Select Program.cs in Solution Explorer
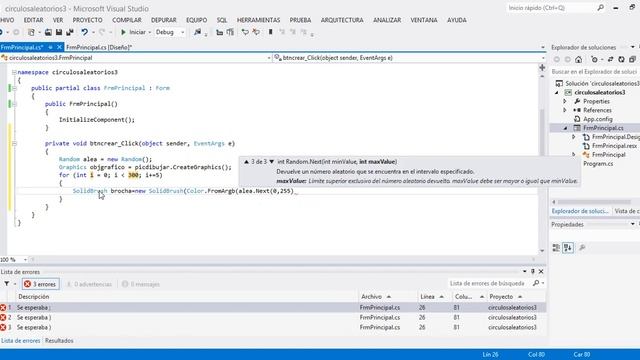Viewport: 640px width, 360px height. pos(598,164)
